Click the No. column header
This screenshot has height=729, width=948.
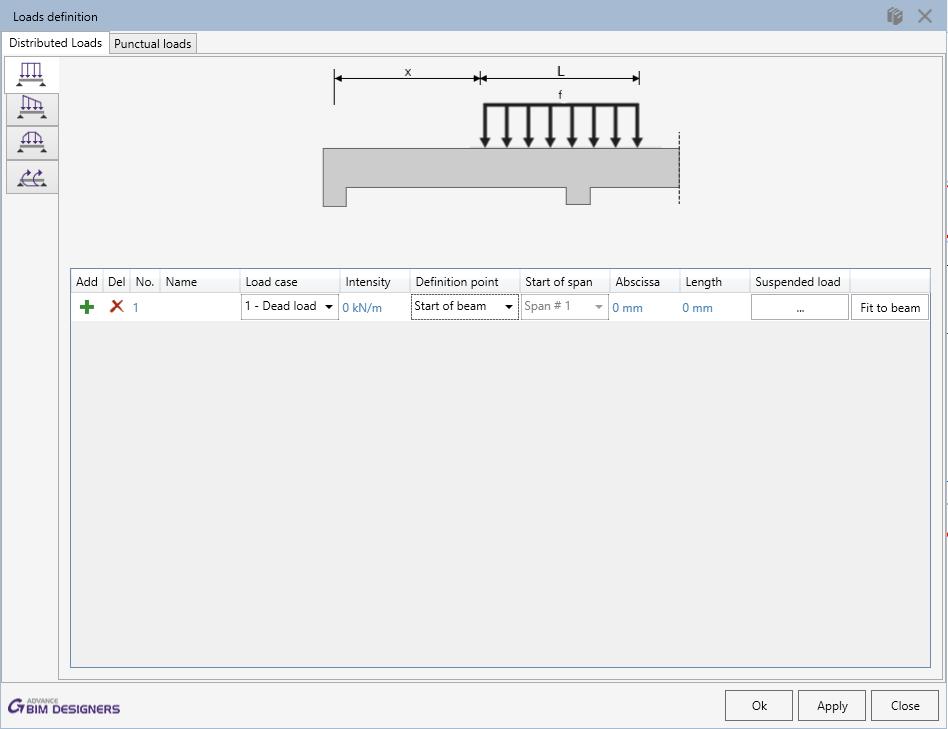click(x=145, y=282)
